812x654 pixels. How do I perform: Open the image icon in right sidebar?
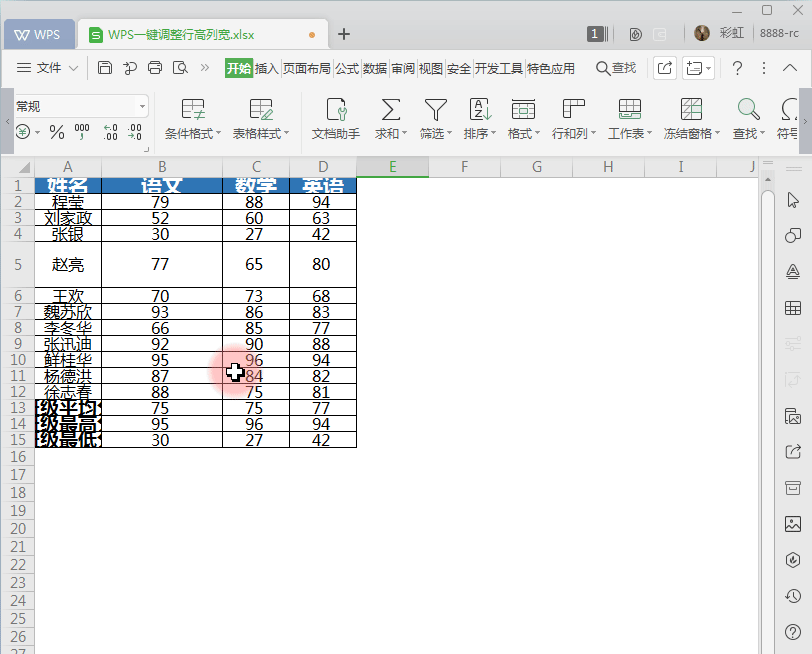click(793, 524)
